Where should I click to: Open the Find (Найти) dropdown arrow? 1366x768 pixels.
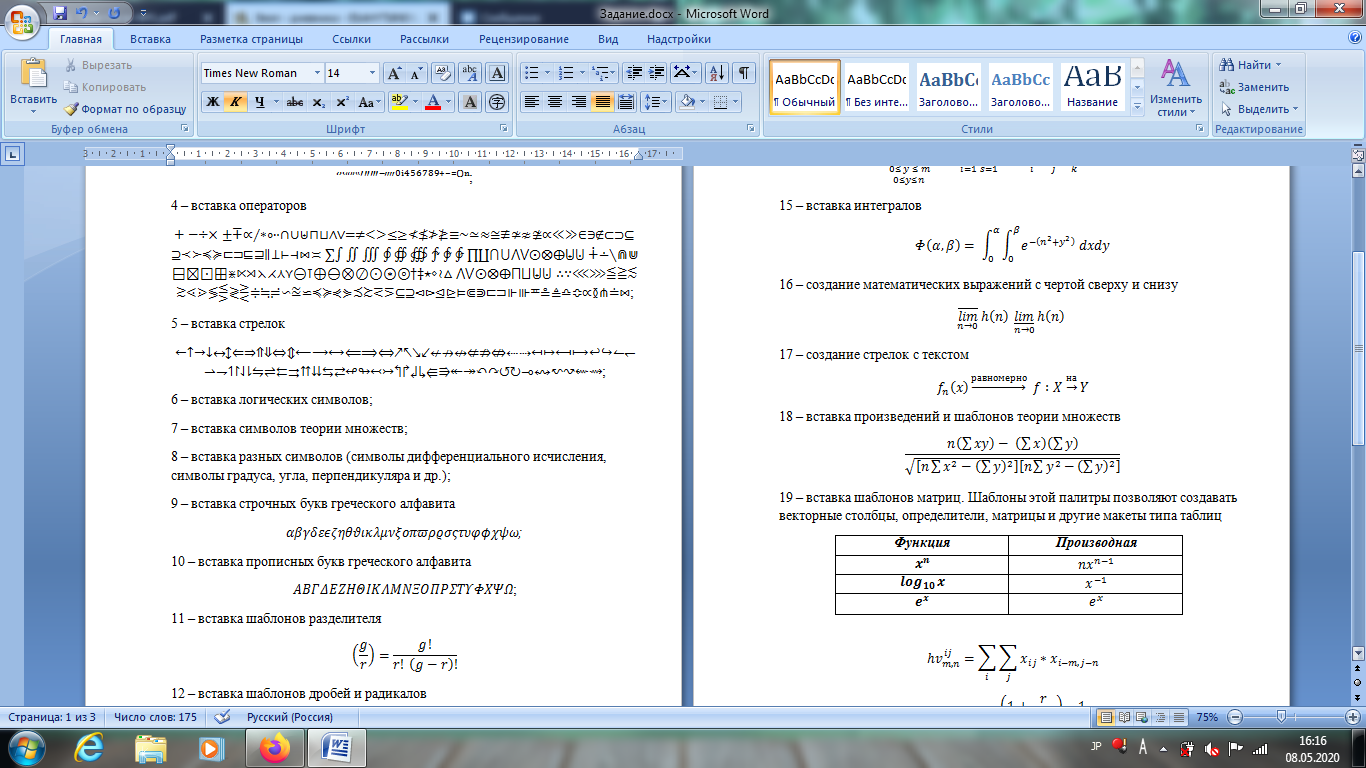(1278, 65)
